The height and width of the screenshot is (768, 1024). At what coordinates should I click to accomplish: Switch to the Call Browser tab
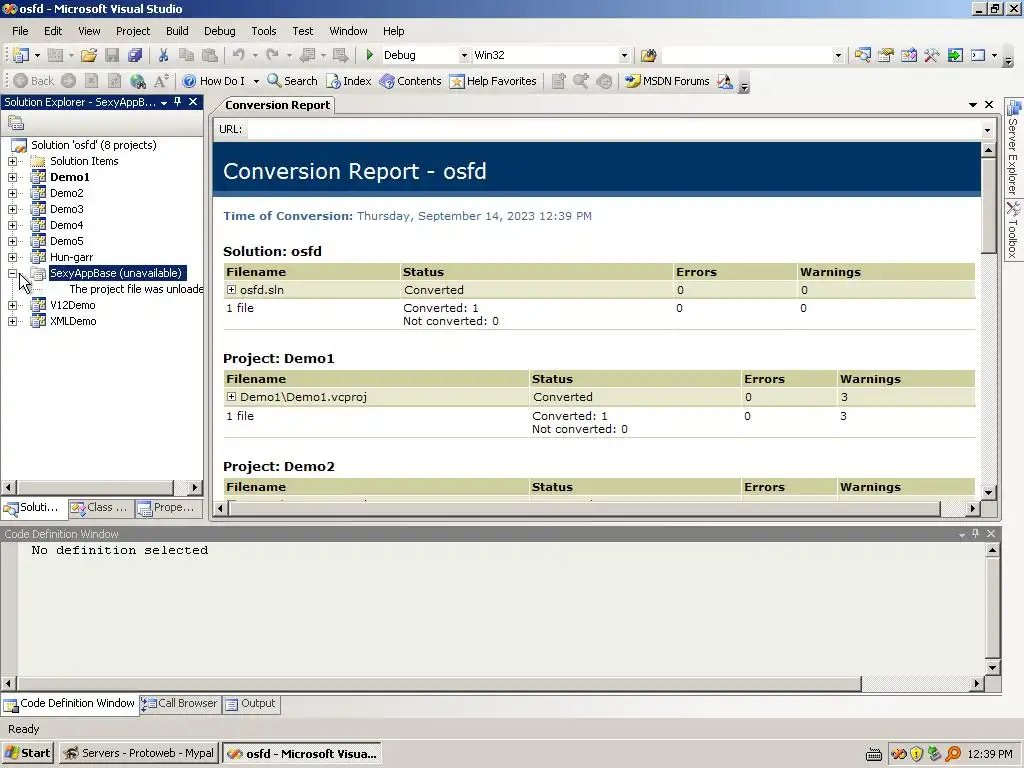point(180,703)
